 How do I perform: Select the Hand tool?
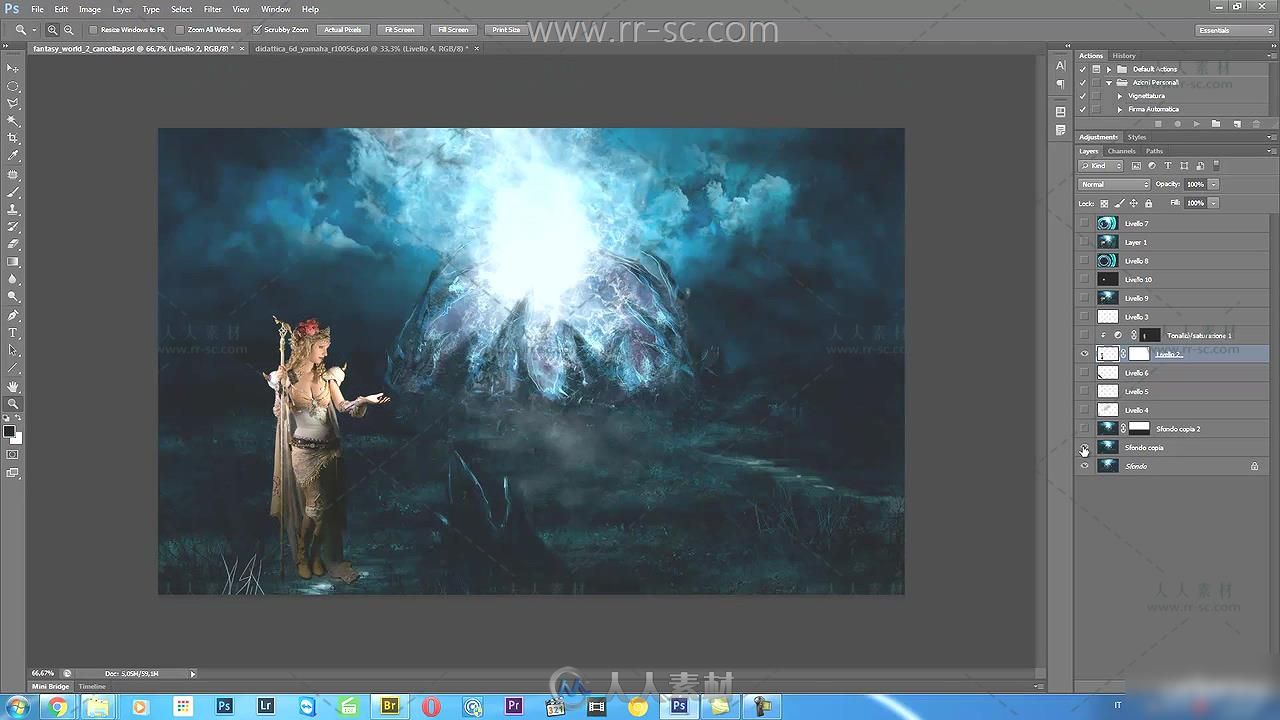pyautogui.click(x=13, y=386)
